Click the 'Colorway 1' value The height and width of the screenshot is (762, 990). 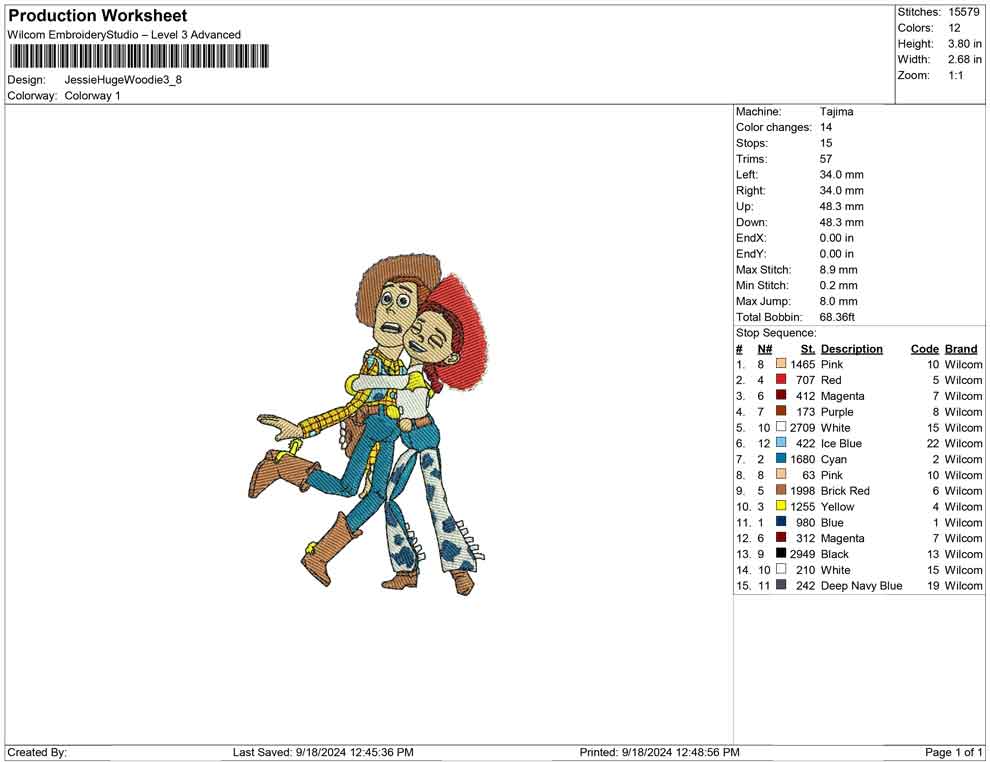click(92, 96)
